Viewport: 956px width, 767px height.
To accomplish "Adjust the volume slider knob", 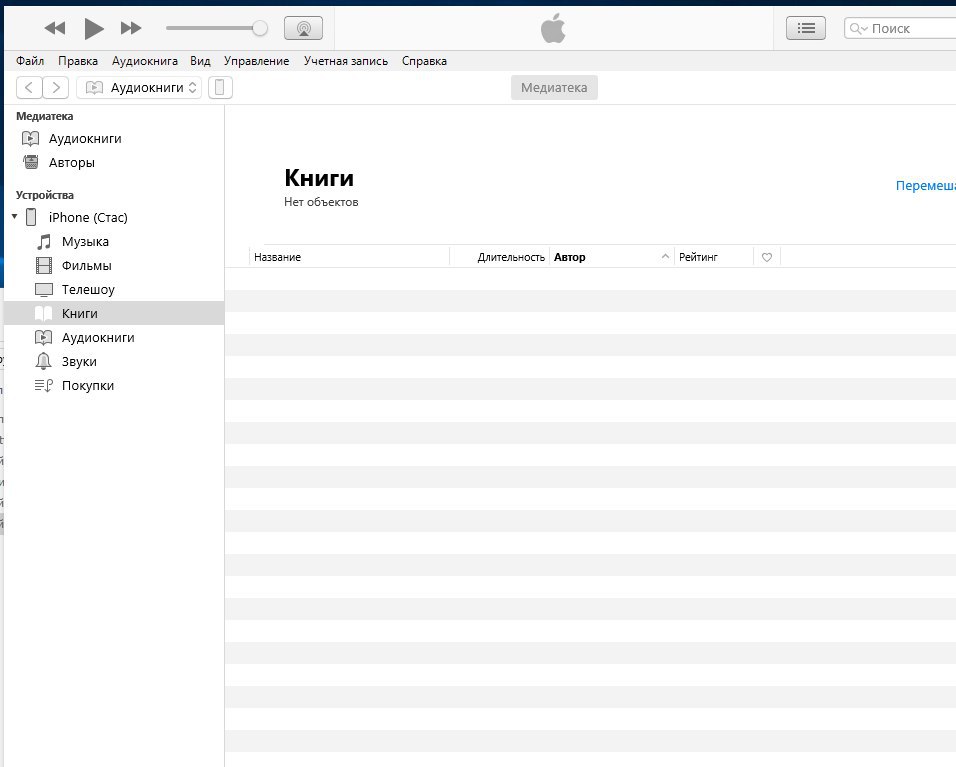I will tap(260, 28).
